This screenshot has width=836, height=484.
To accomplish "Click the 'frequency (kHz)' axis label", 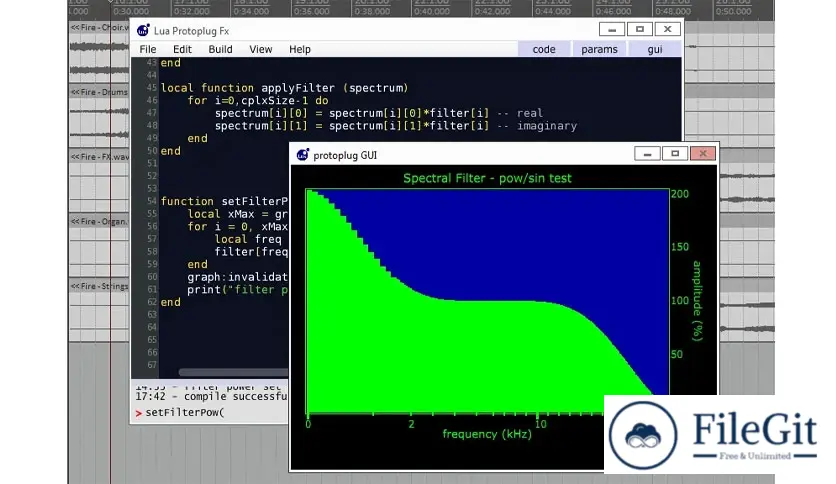I will (487, 434).
